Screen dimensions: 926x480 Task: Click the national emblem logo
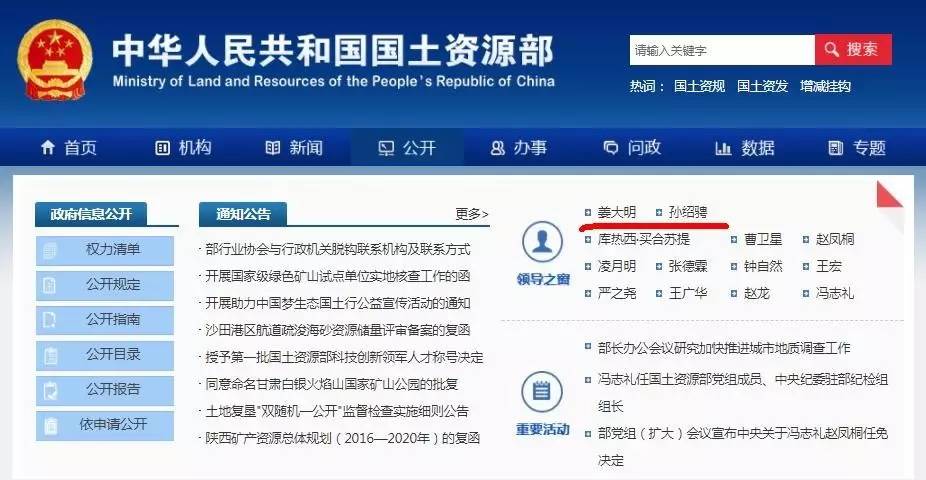coord(55,61)
